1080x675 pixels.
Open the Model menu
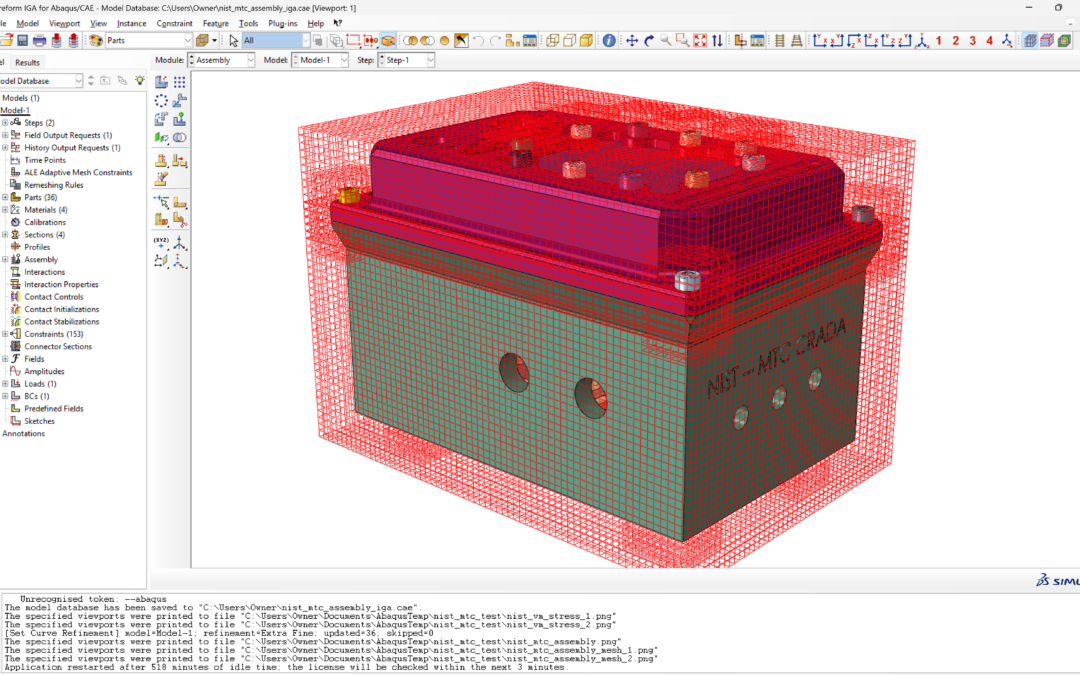28,23
